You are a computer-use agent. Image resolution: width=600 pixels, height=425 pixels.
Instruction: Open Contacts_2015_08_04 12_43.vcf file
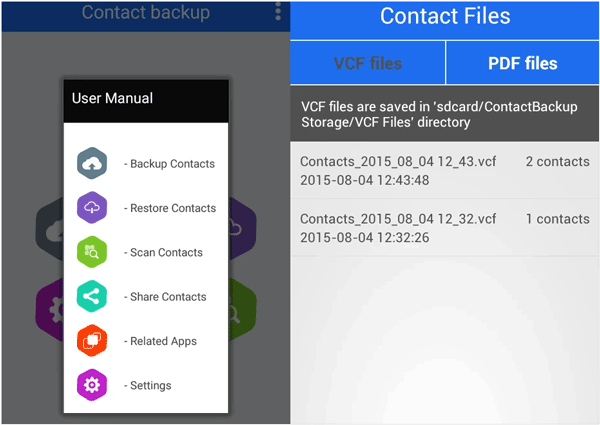point(445,171)
